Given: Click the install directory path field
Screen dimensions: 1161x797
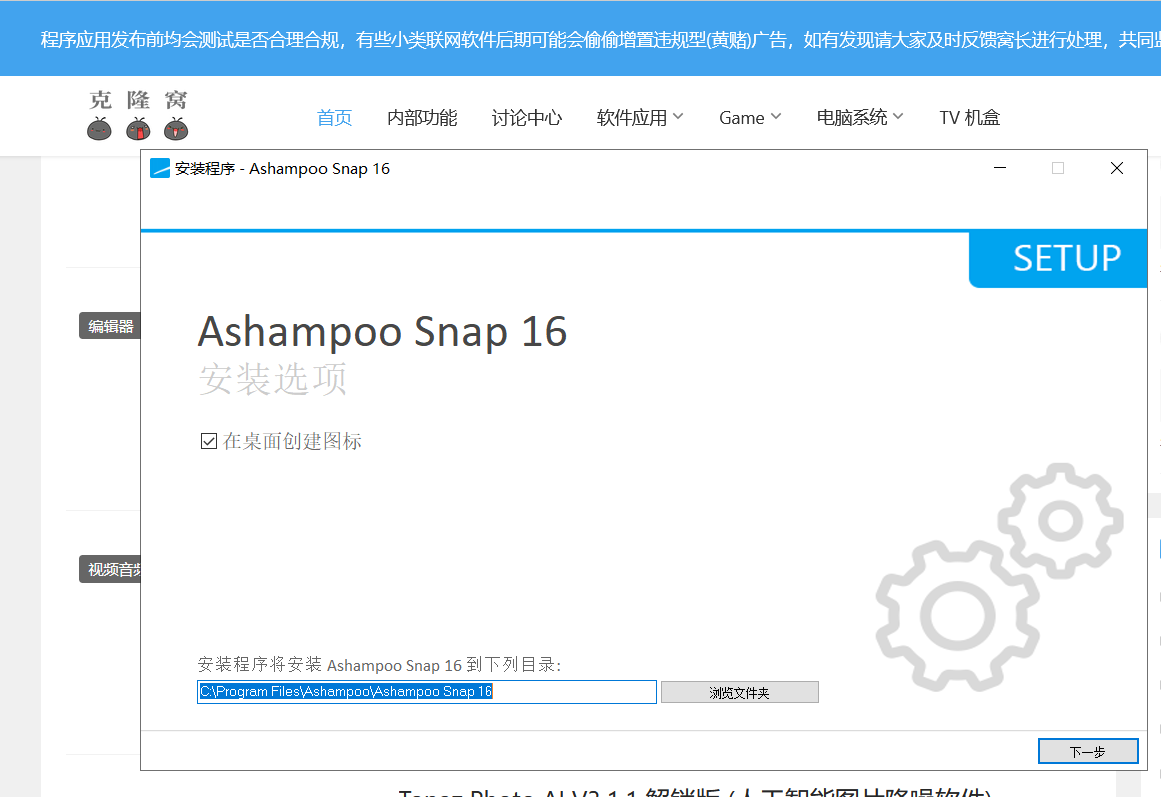Looking at the screenshot, I should click(x=426, y=692).
